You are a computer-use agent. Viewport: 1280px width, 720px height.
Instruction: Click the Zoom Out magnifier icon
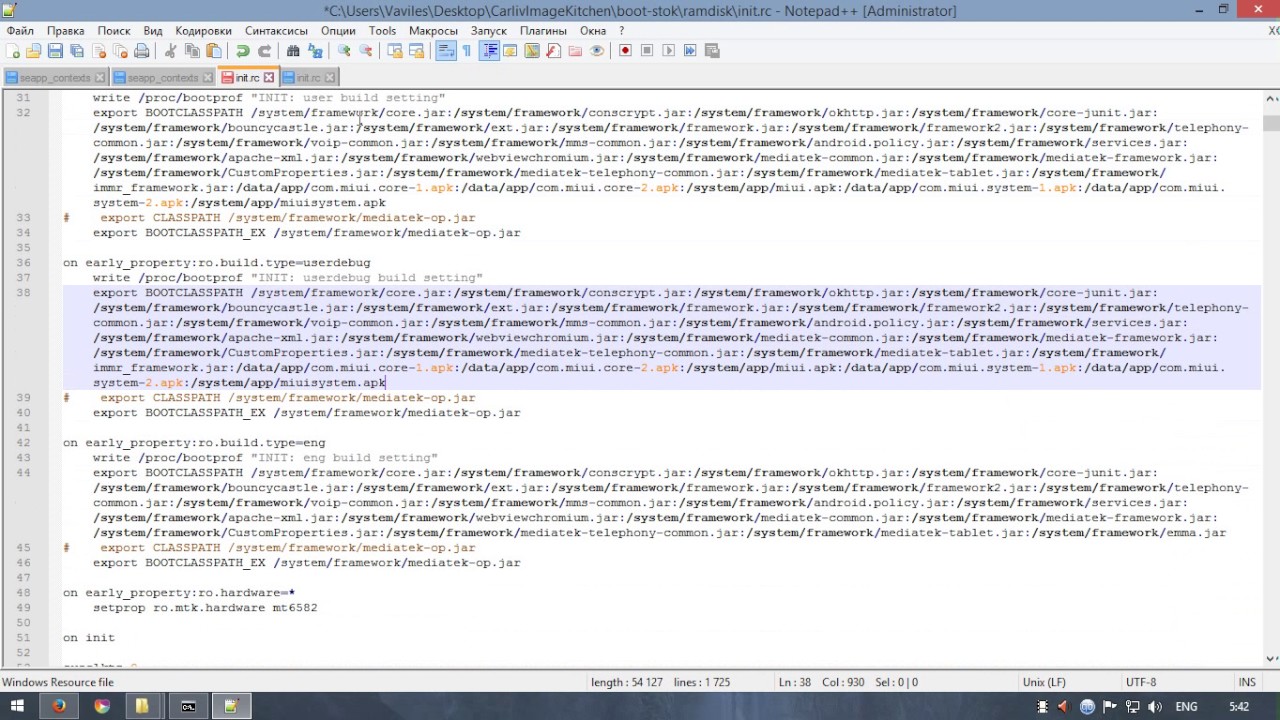pyautogui.click(x=365, y=51)
